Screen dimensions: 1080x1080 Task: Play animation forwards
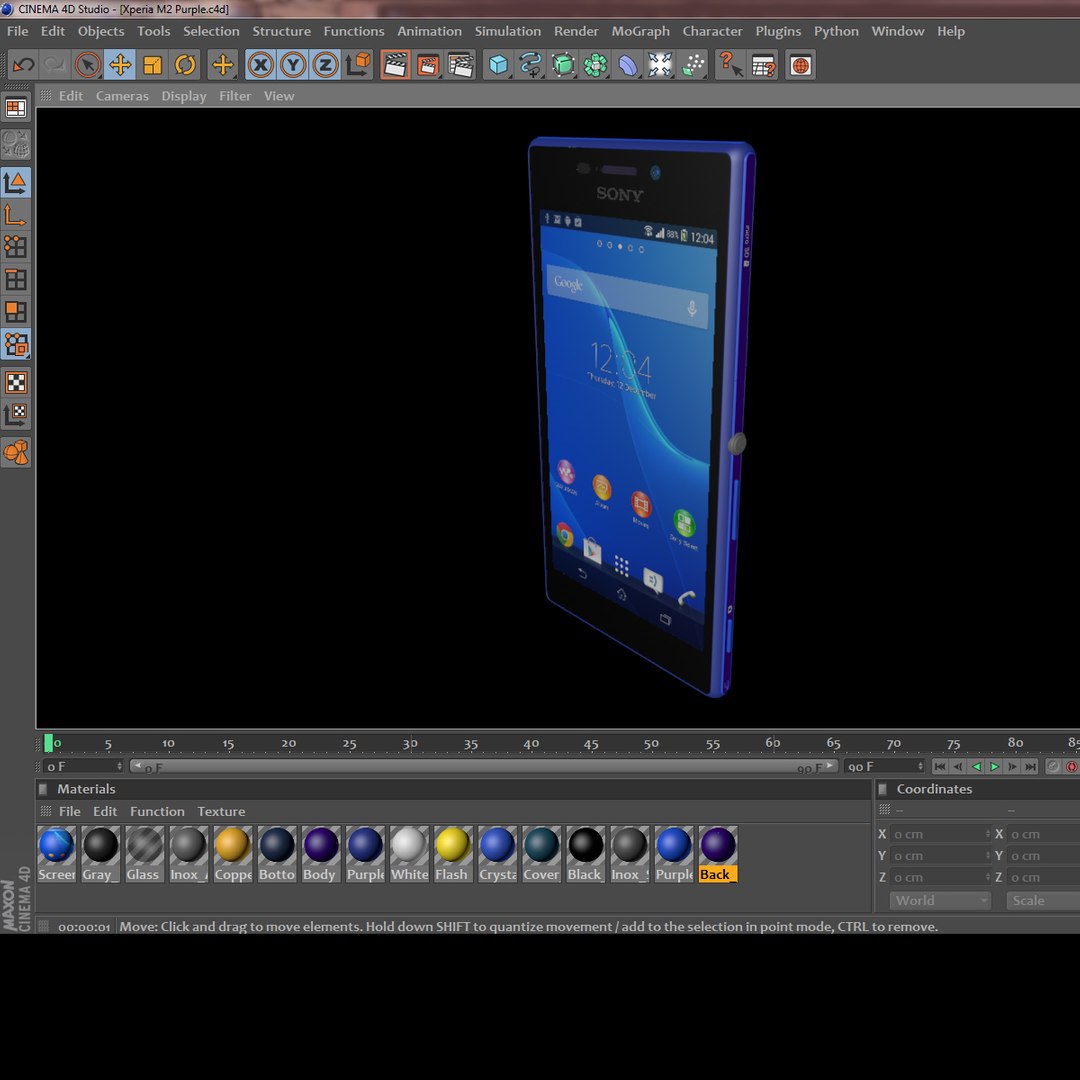(994, 767)
